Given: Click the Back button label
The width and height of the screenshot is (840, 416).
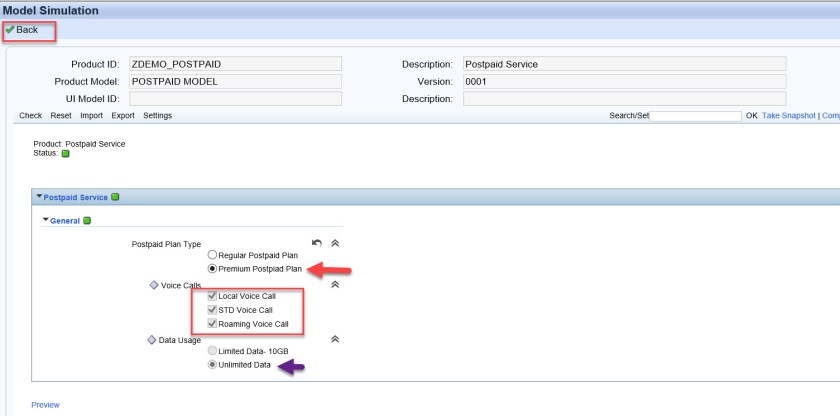Looking at the screenshot, I should 27,30.
